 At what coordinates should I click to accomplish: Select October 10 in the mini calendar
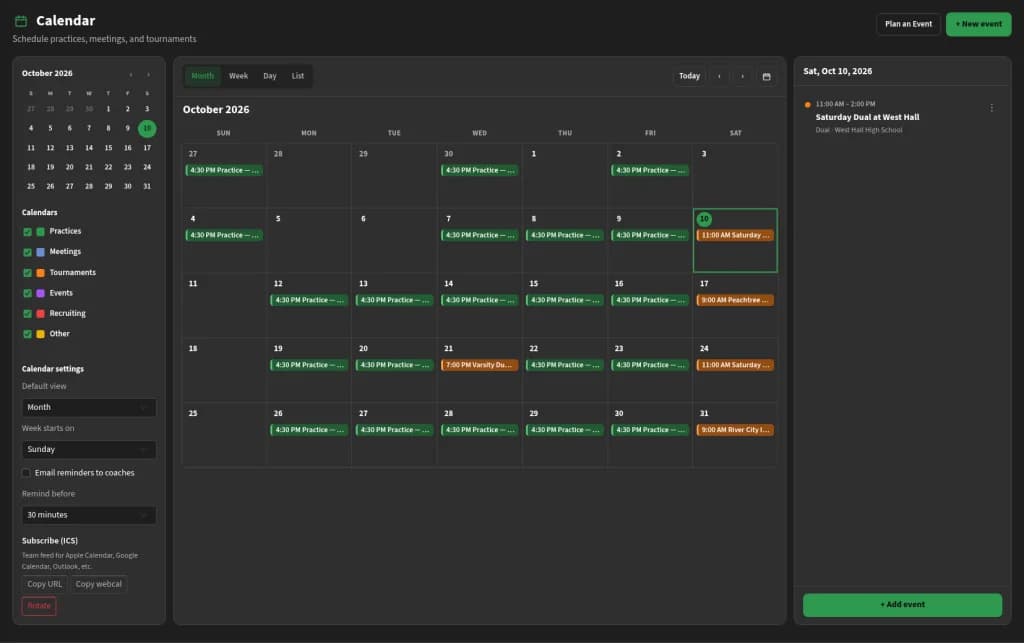pos(147,129)
